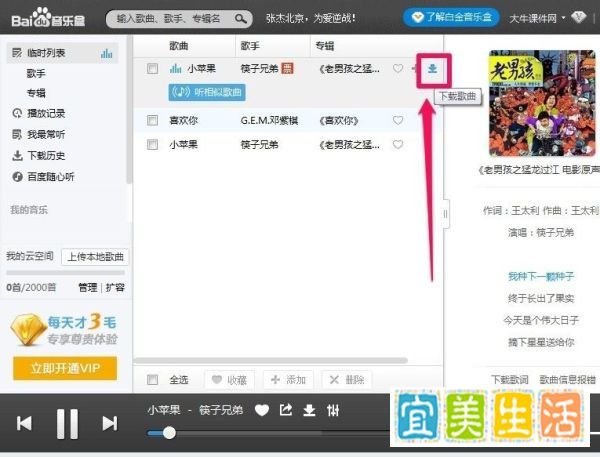This screenshot has width=600, height=457.
Task: Open 下载历史 download history
Action: click(39, 155)
